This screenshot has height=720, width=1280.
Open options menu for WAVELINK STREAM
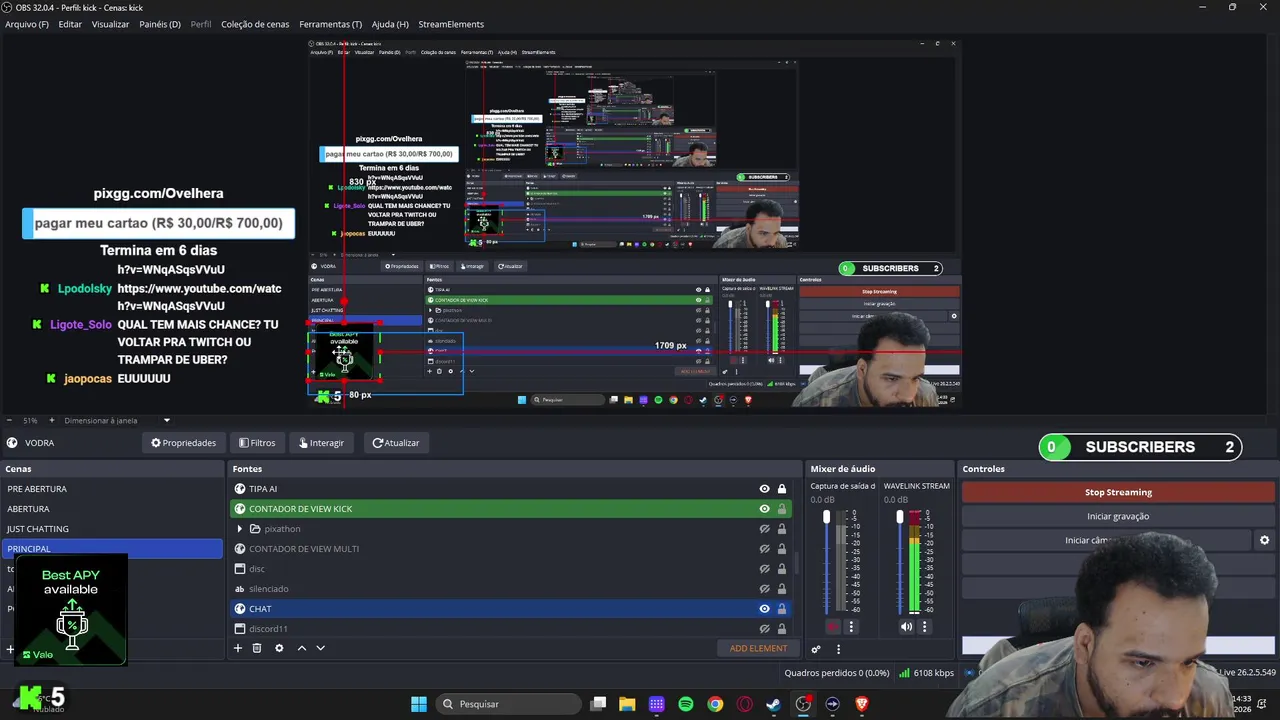point(925,627)
